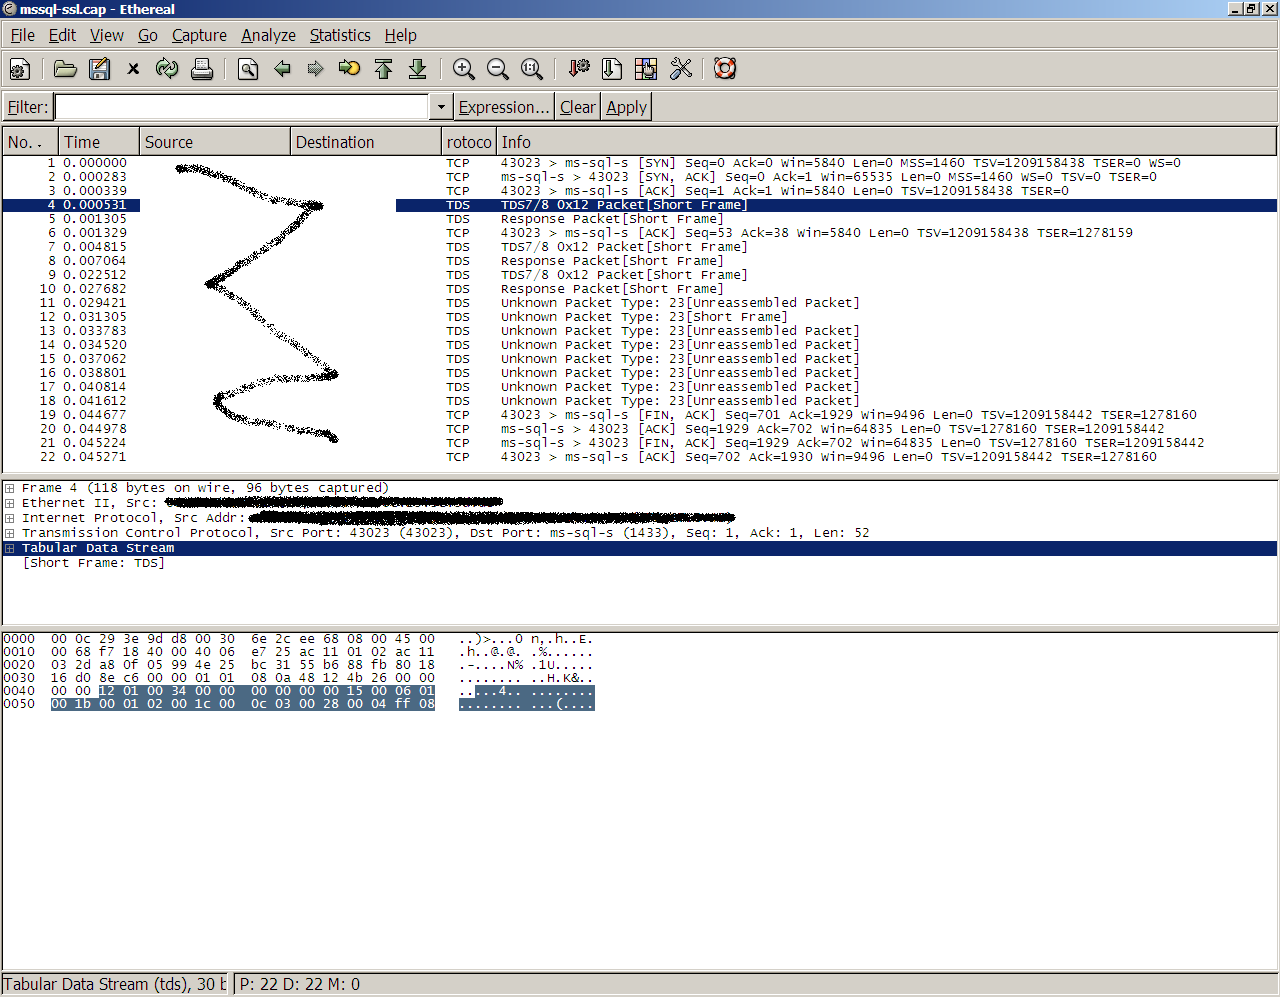The height and width of the screenshot is (998, 1280).
Task: Click the Print packets icon
Action: (x=202, y=69)
